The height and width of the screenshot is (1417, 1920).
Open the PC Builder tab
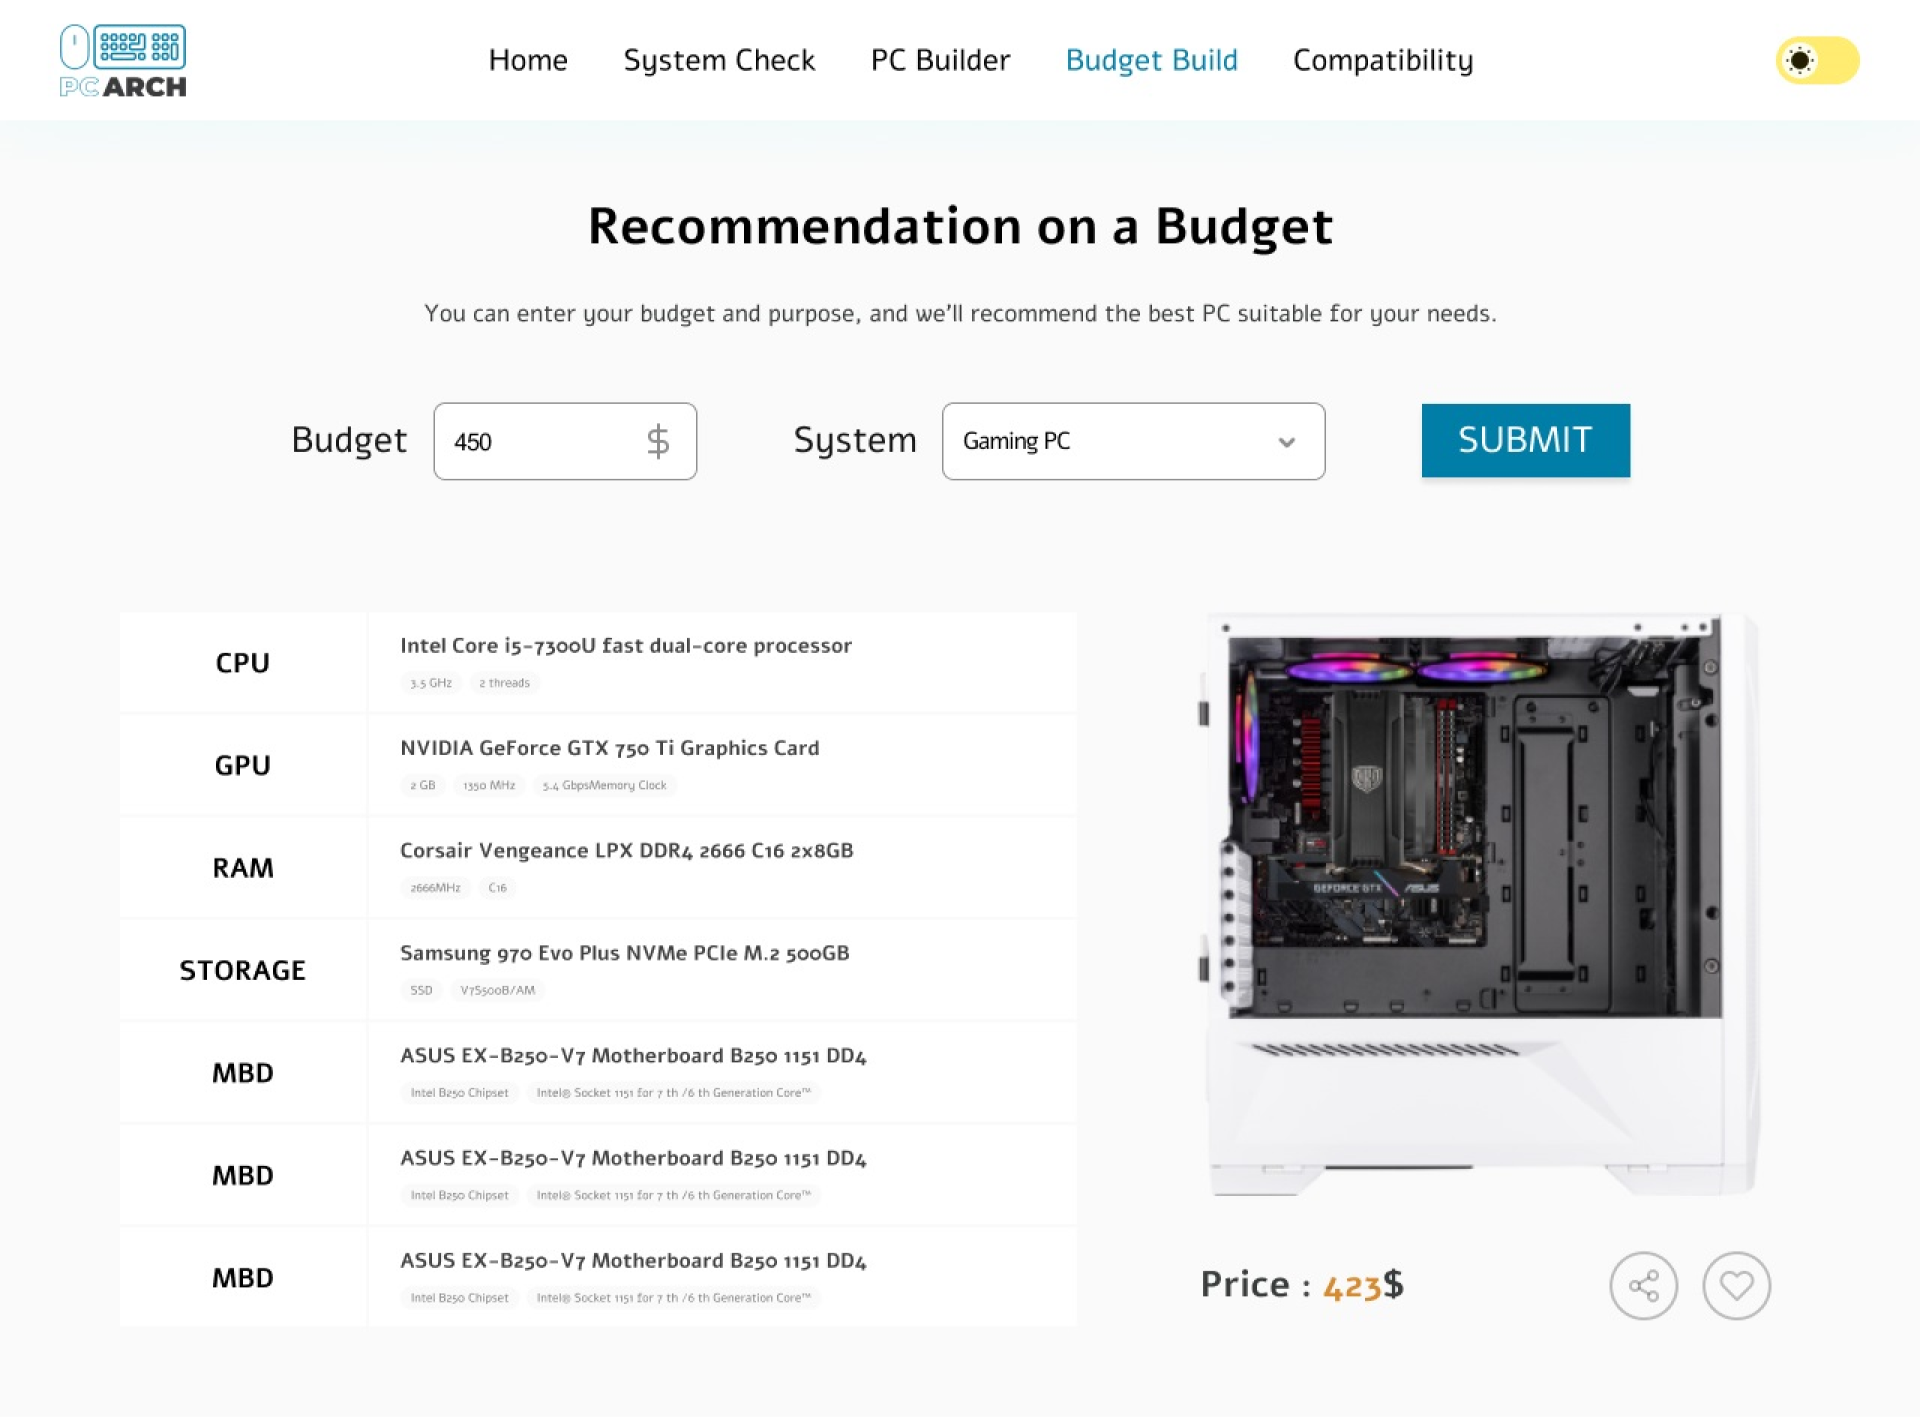(940, 60)
